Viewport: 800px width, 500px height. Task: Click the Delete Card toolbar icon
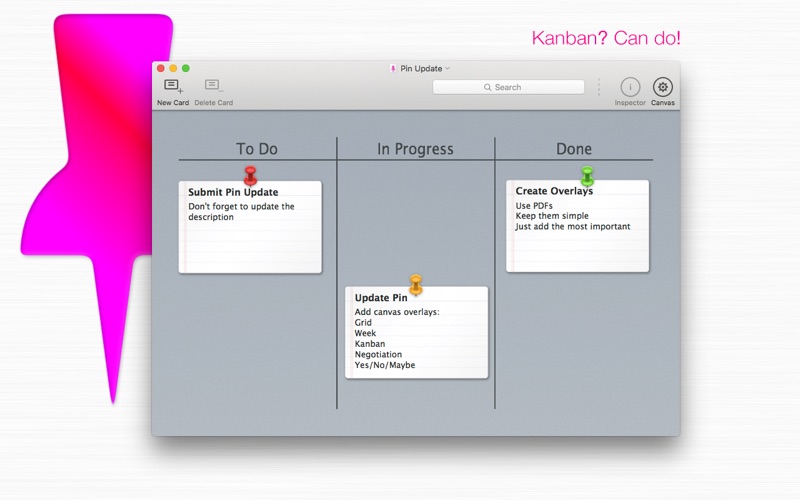pyautogui.click(x=213, y=86)
